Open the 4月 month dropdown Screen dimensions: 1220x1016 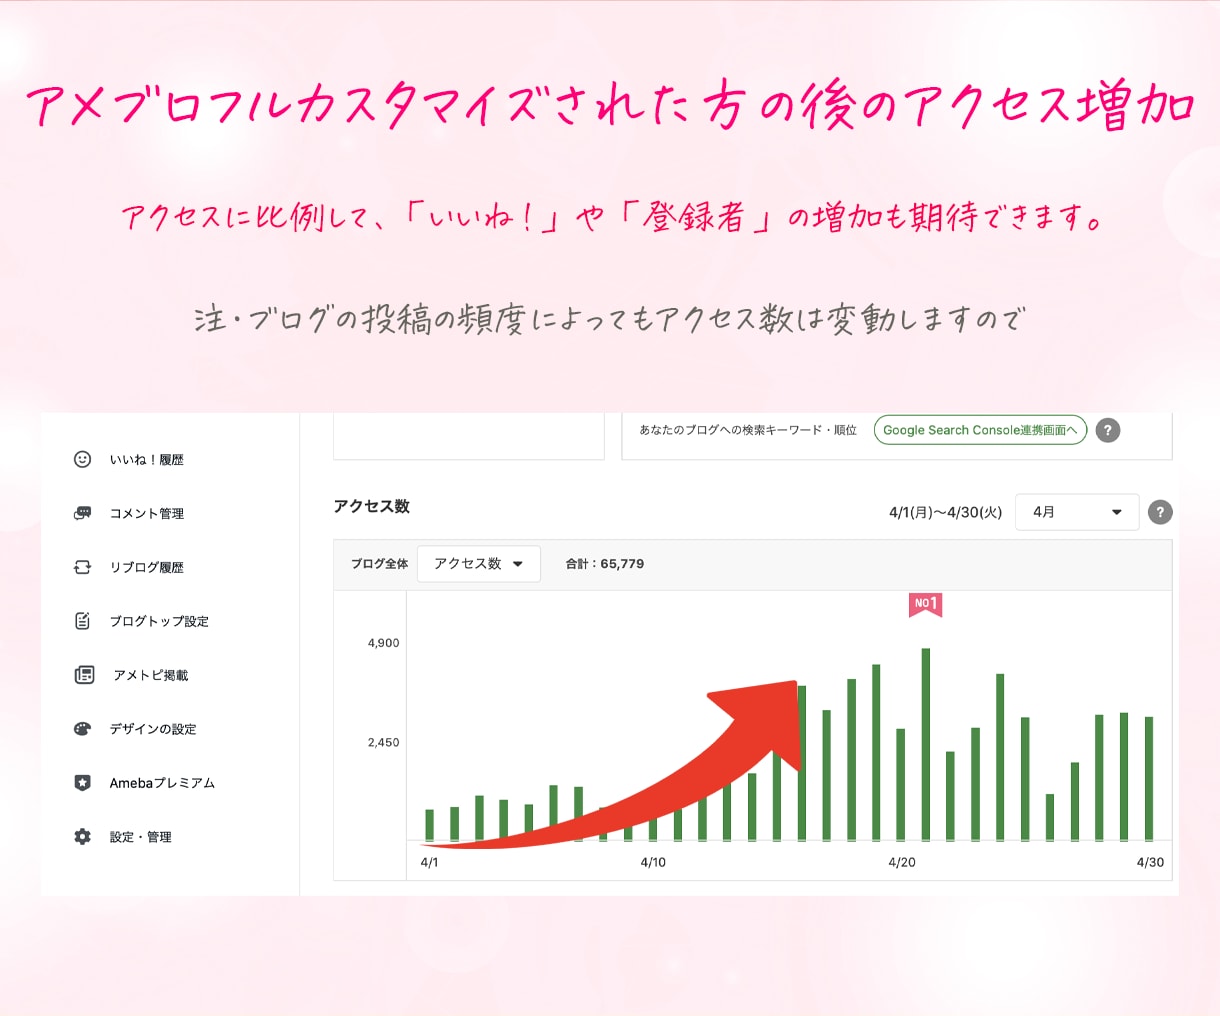pos(1077,512)
